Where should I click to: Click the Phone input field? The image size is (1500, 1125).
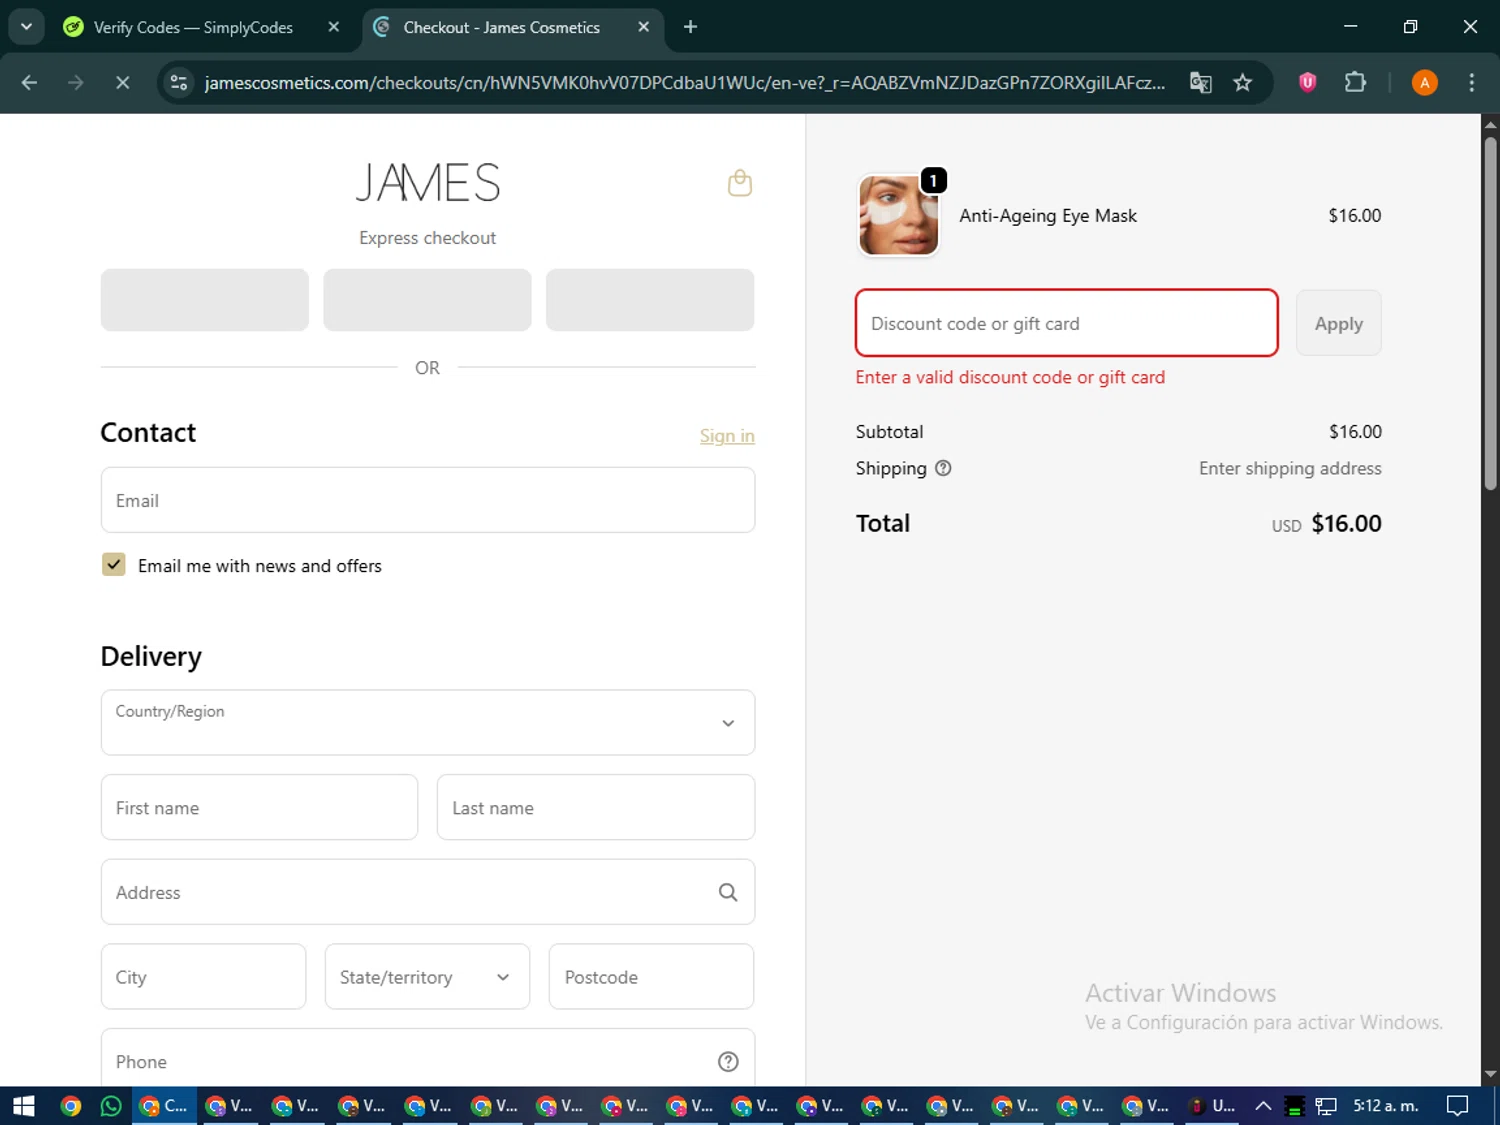(428, 1060)
